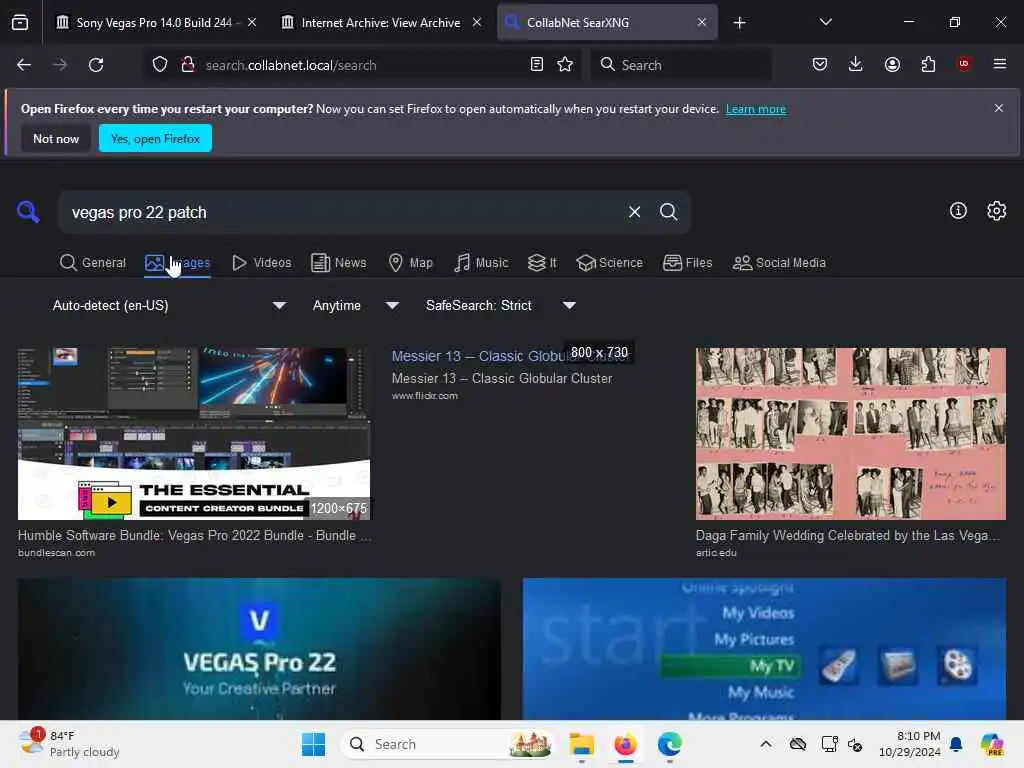Select the General search category
The width and height of the screenshot is (1024, 768).
point(93,263)
